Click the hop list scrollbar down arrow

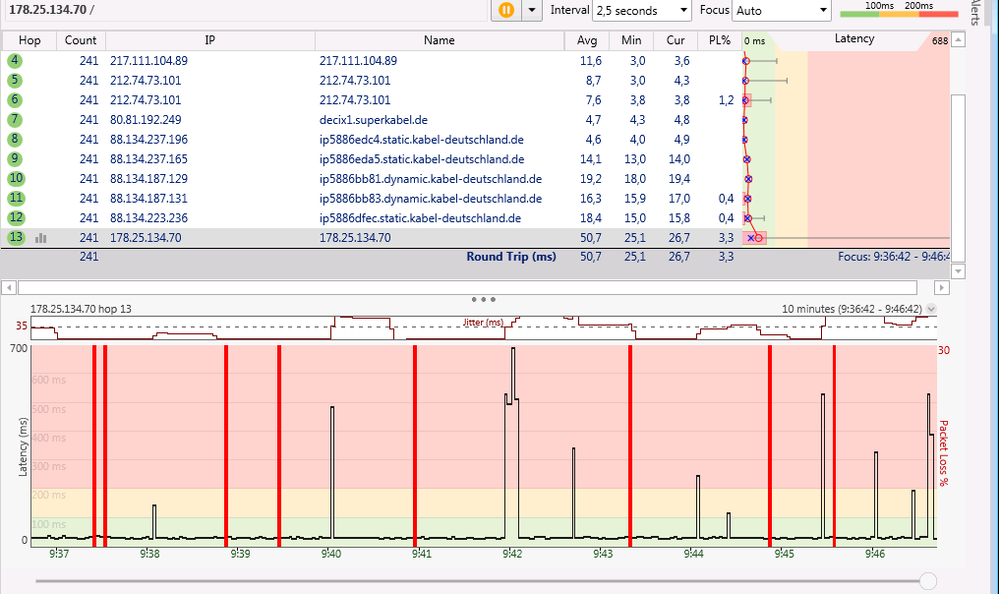tap(958, 271)
